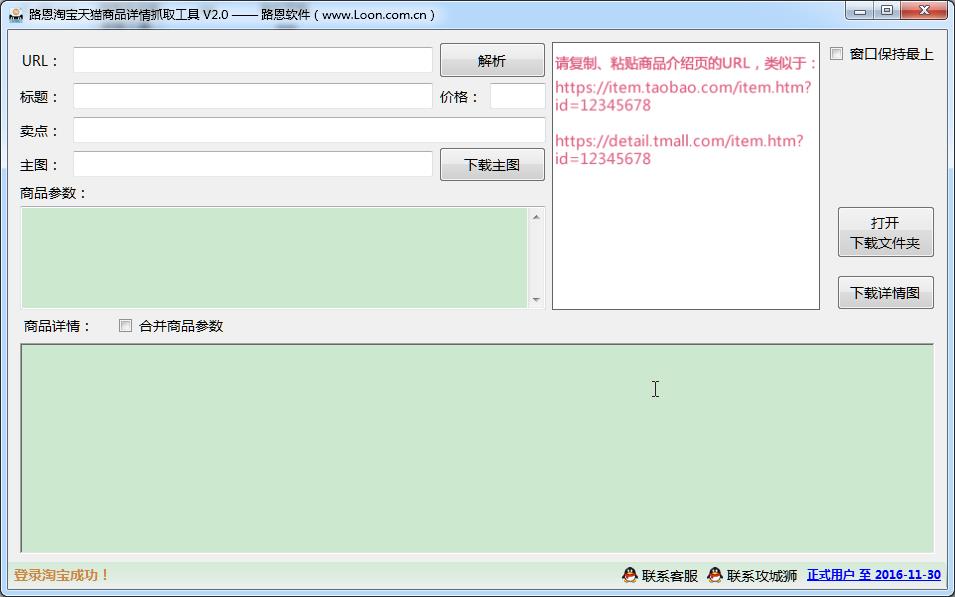Click the 解析 parse button
The width and height of the screenshot is (955, 597).
point(492,60)
